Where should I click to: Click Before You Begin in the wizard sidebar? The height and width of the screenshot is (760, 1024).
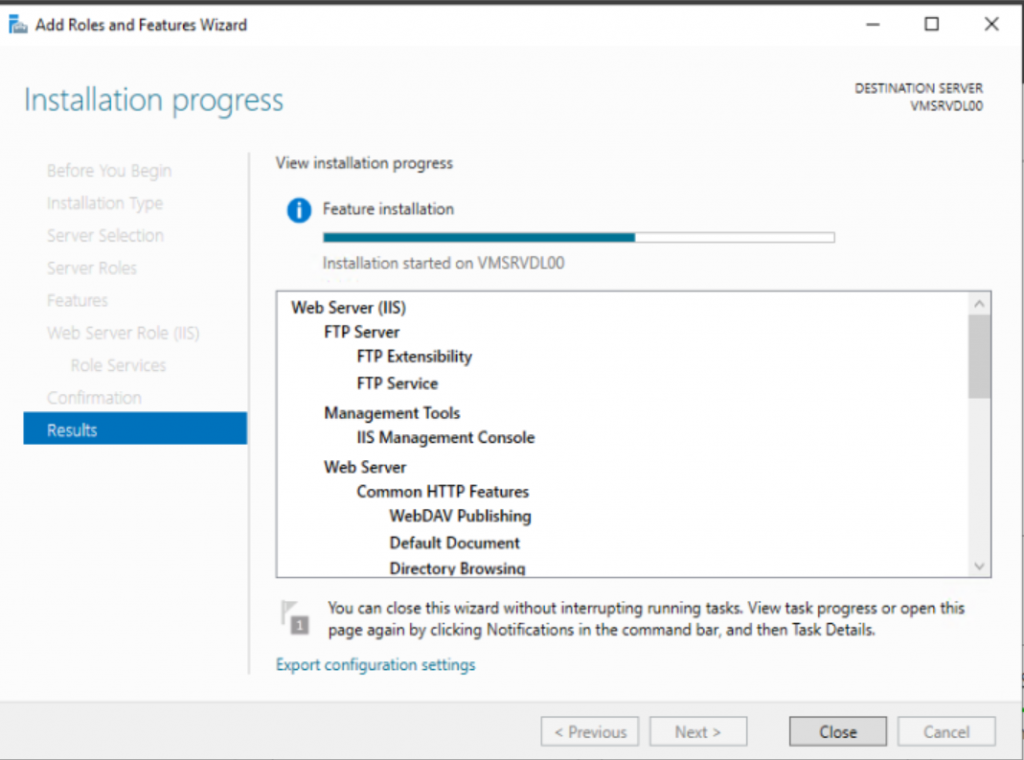[108, 171]
